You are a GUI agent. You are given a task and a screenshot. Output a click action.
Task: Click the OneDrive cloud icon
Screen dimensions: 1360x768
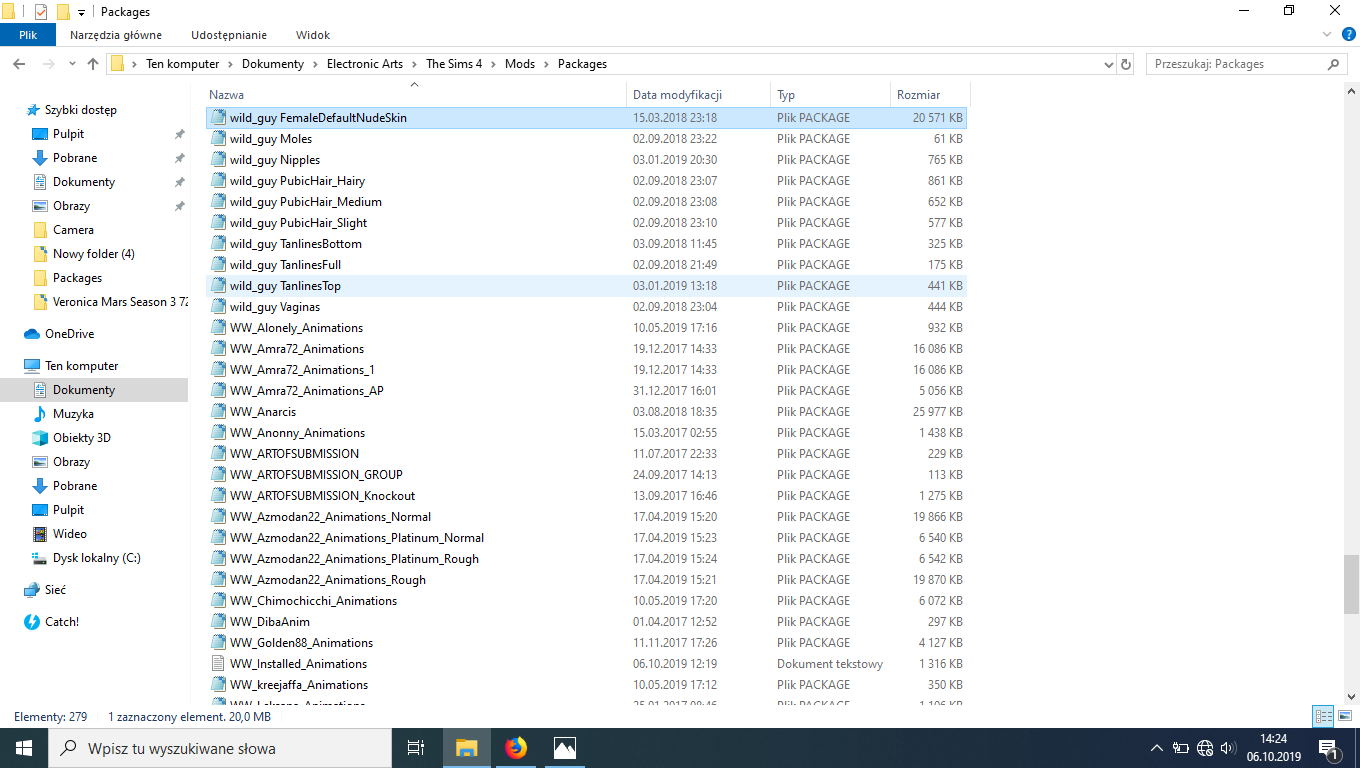[32, 334]
